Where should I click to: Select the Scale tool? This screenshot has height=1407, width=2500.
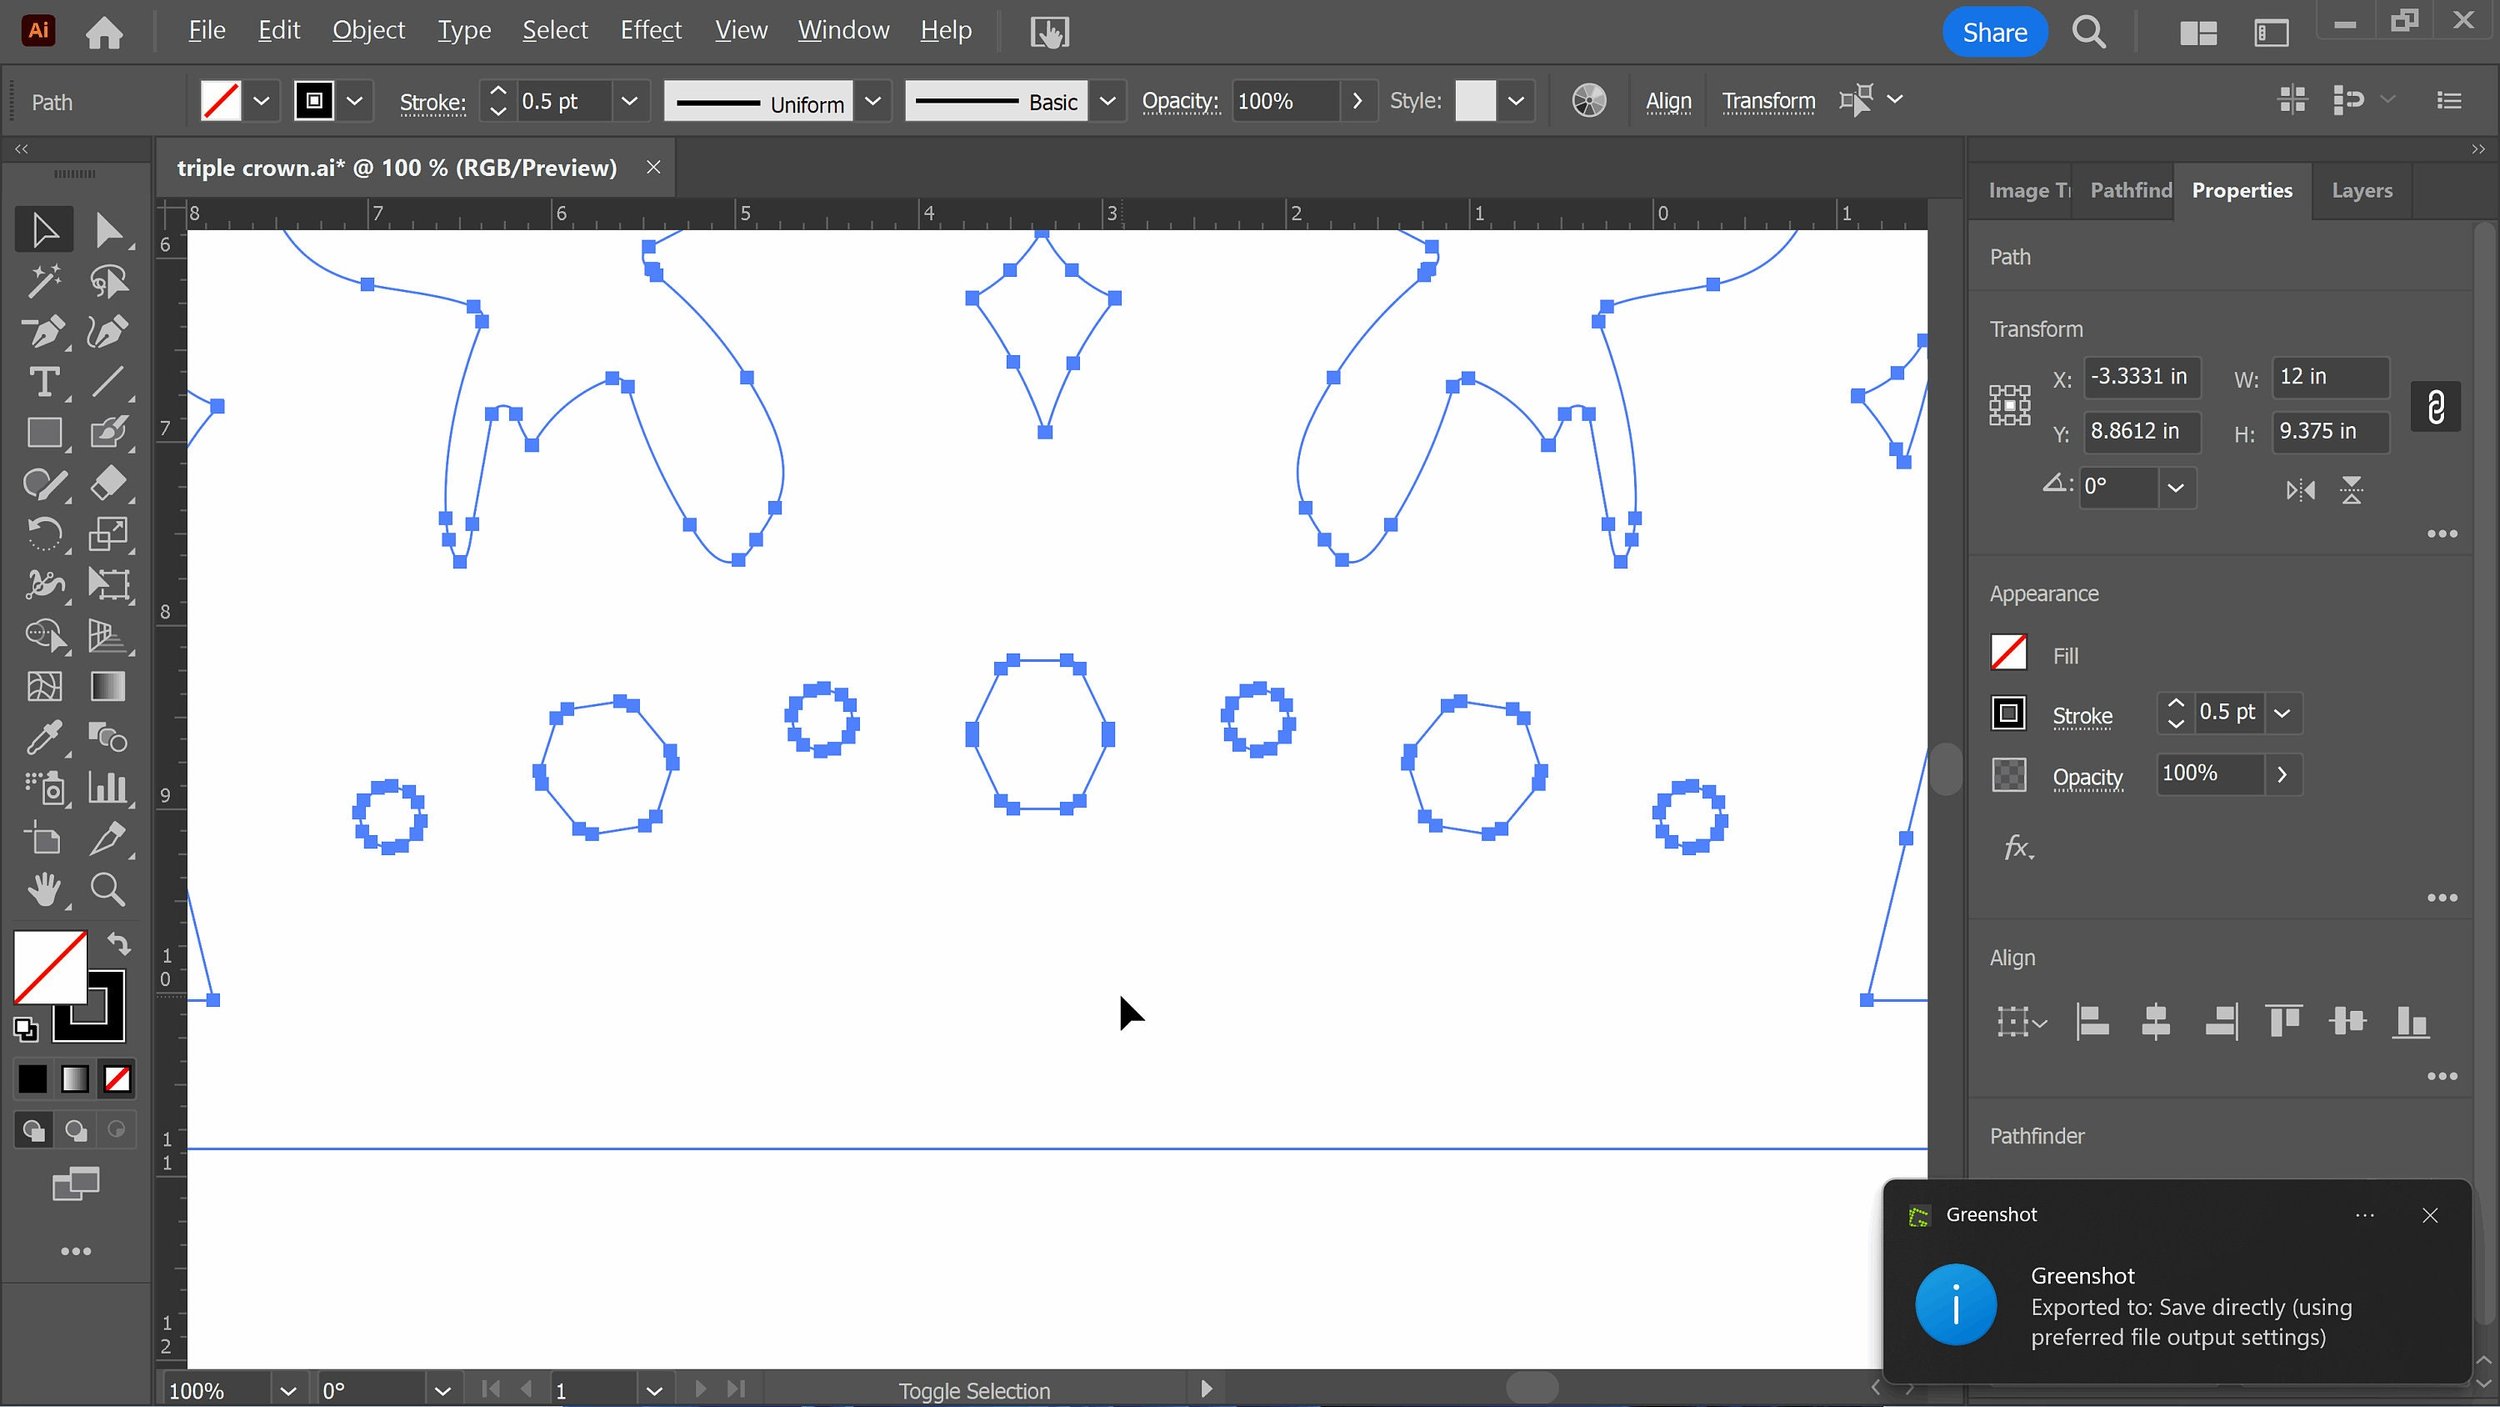[107, 534]
